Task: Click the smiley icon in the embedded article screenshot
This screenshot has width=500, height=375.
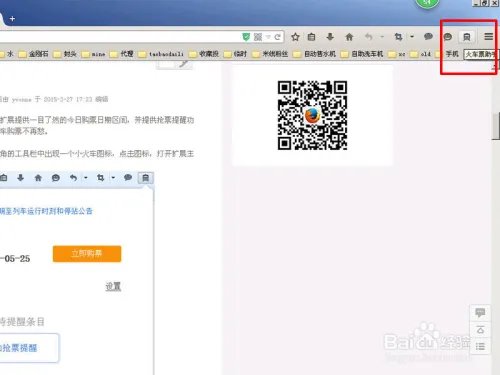Action: click(56, 178)
